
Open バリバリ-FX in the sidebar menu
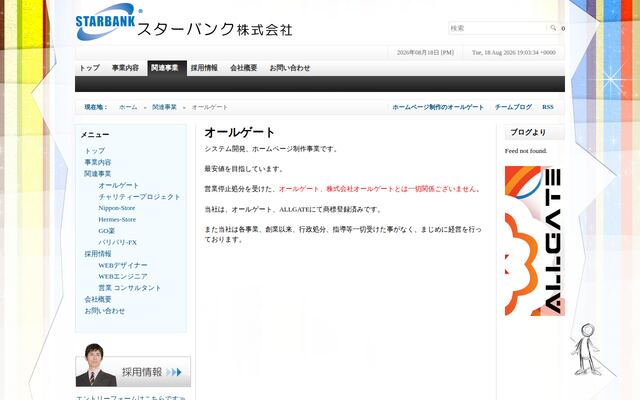[118, 242]
